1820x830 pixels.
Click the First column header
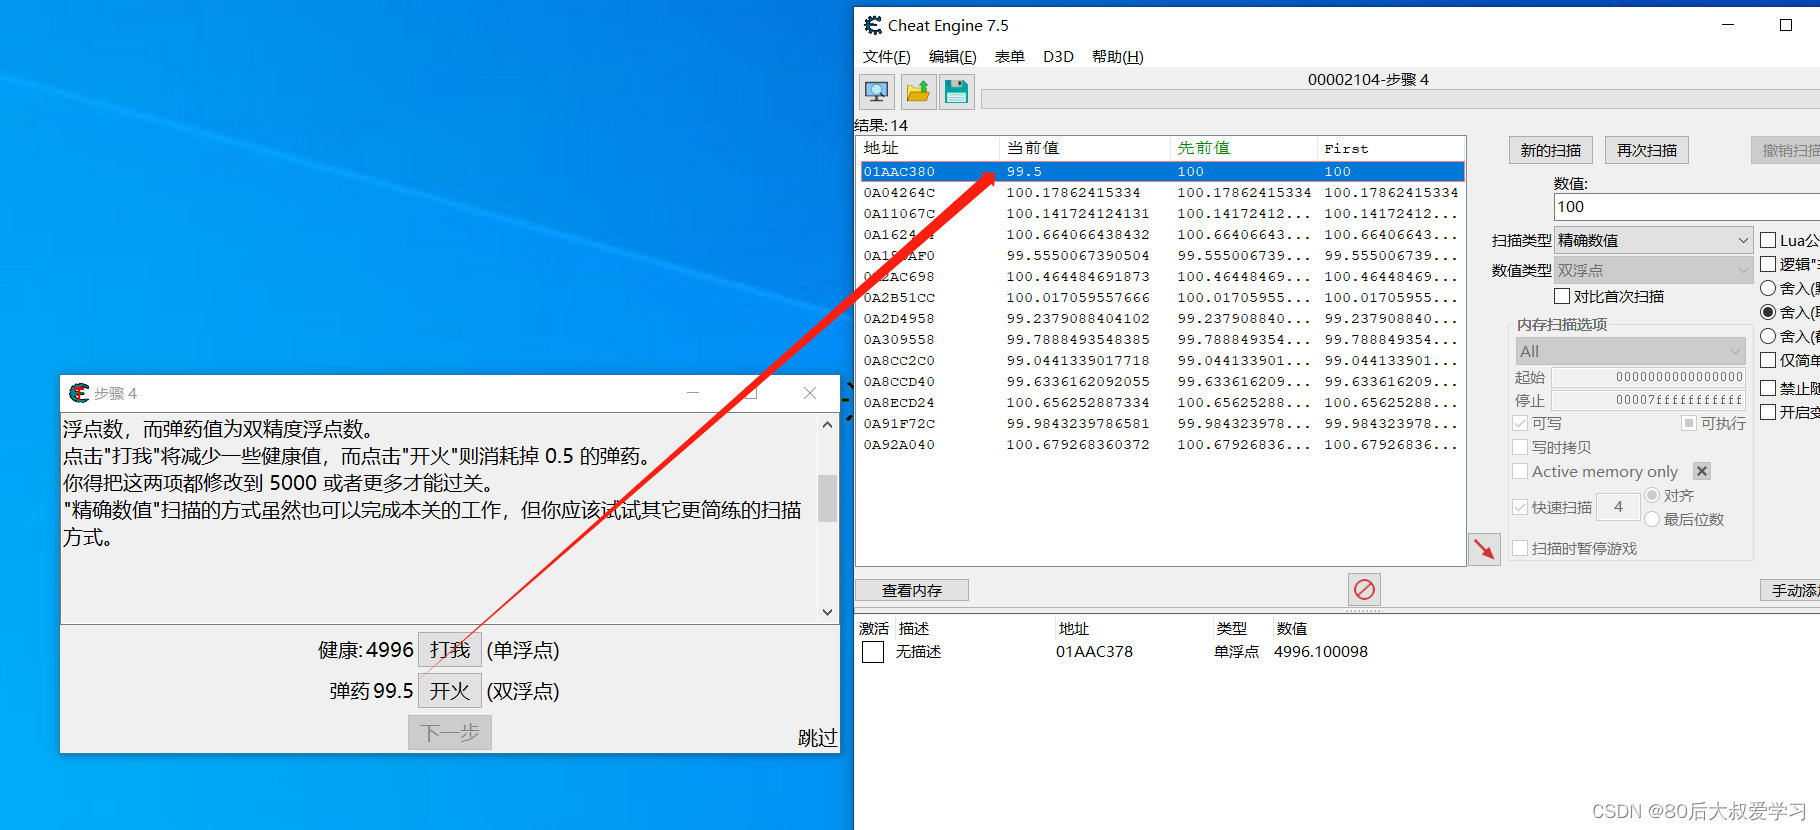1391,148
